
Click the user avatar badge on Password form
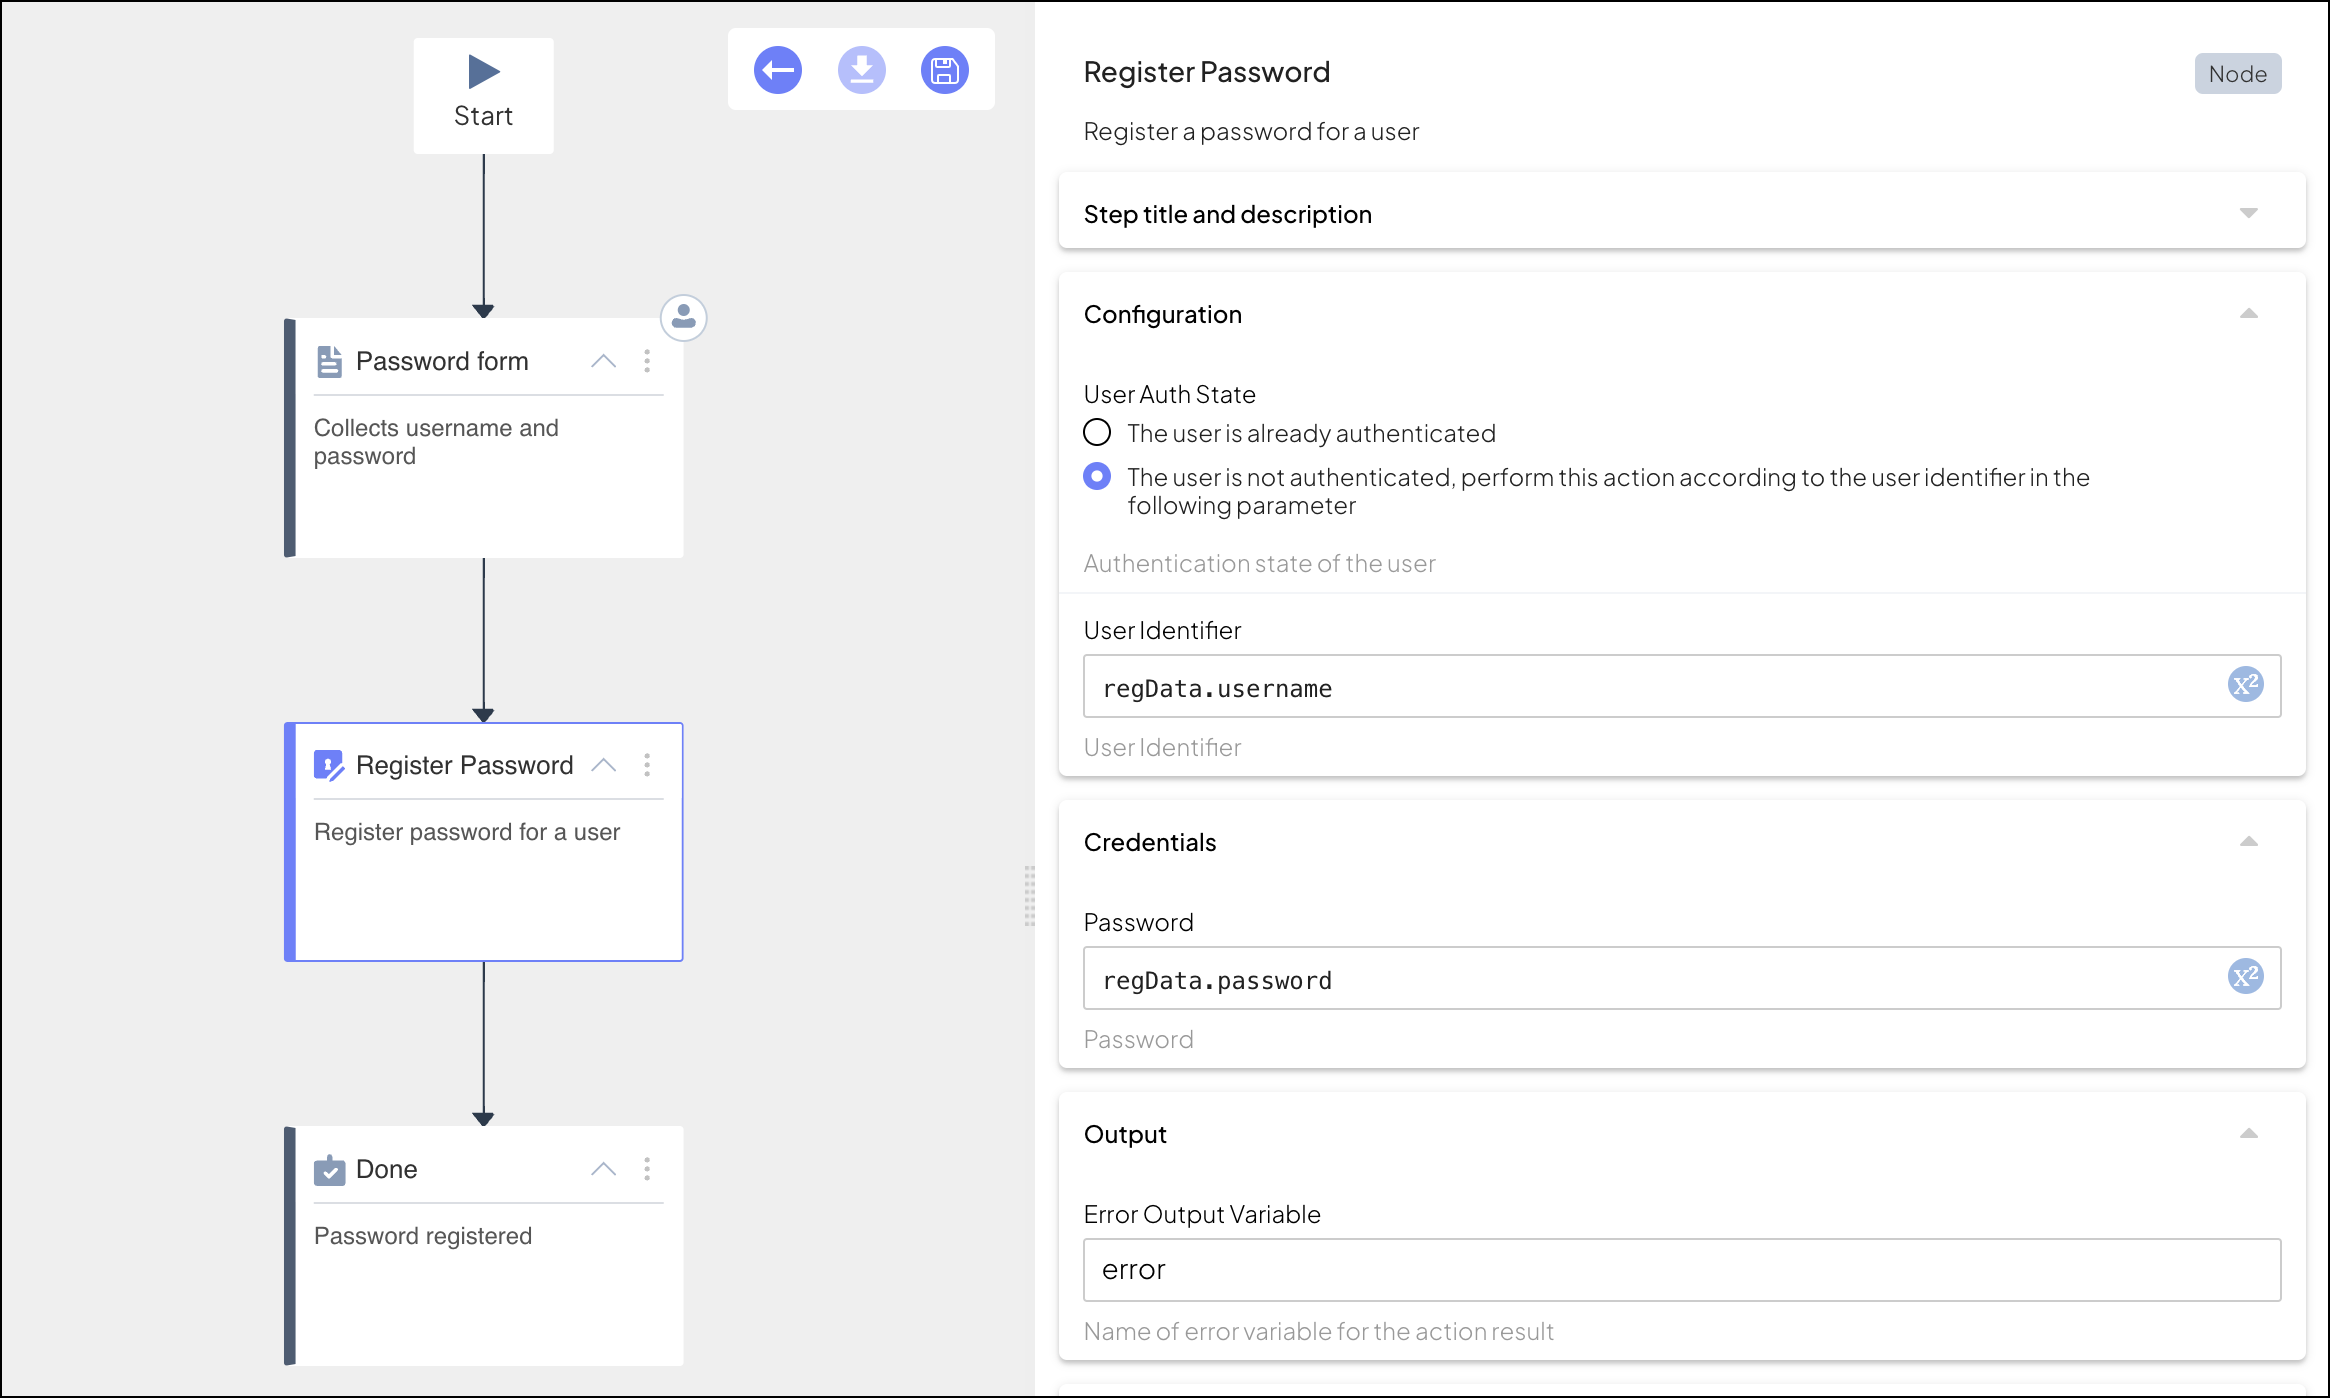point(684,318)
